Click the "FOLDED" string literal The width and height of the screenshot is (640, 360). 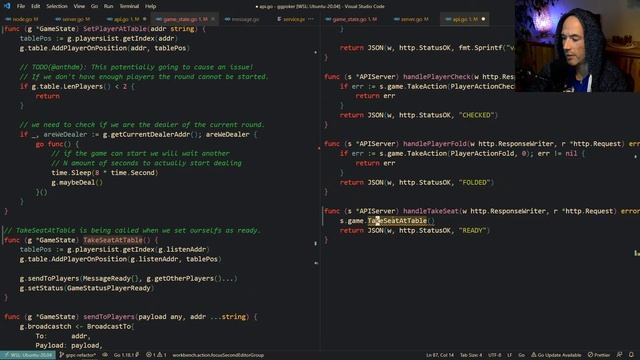(x=474, y=182)
